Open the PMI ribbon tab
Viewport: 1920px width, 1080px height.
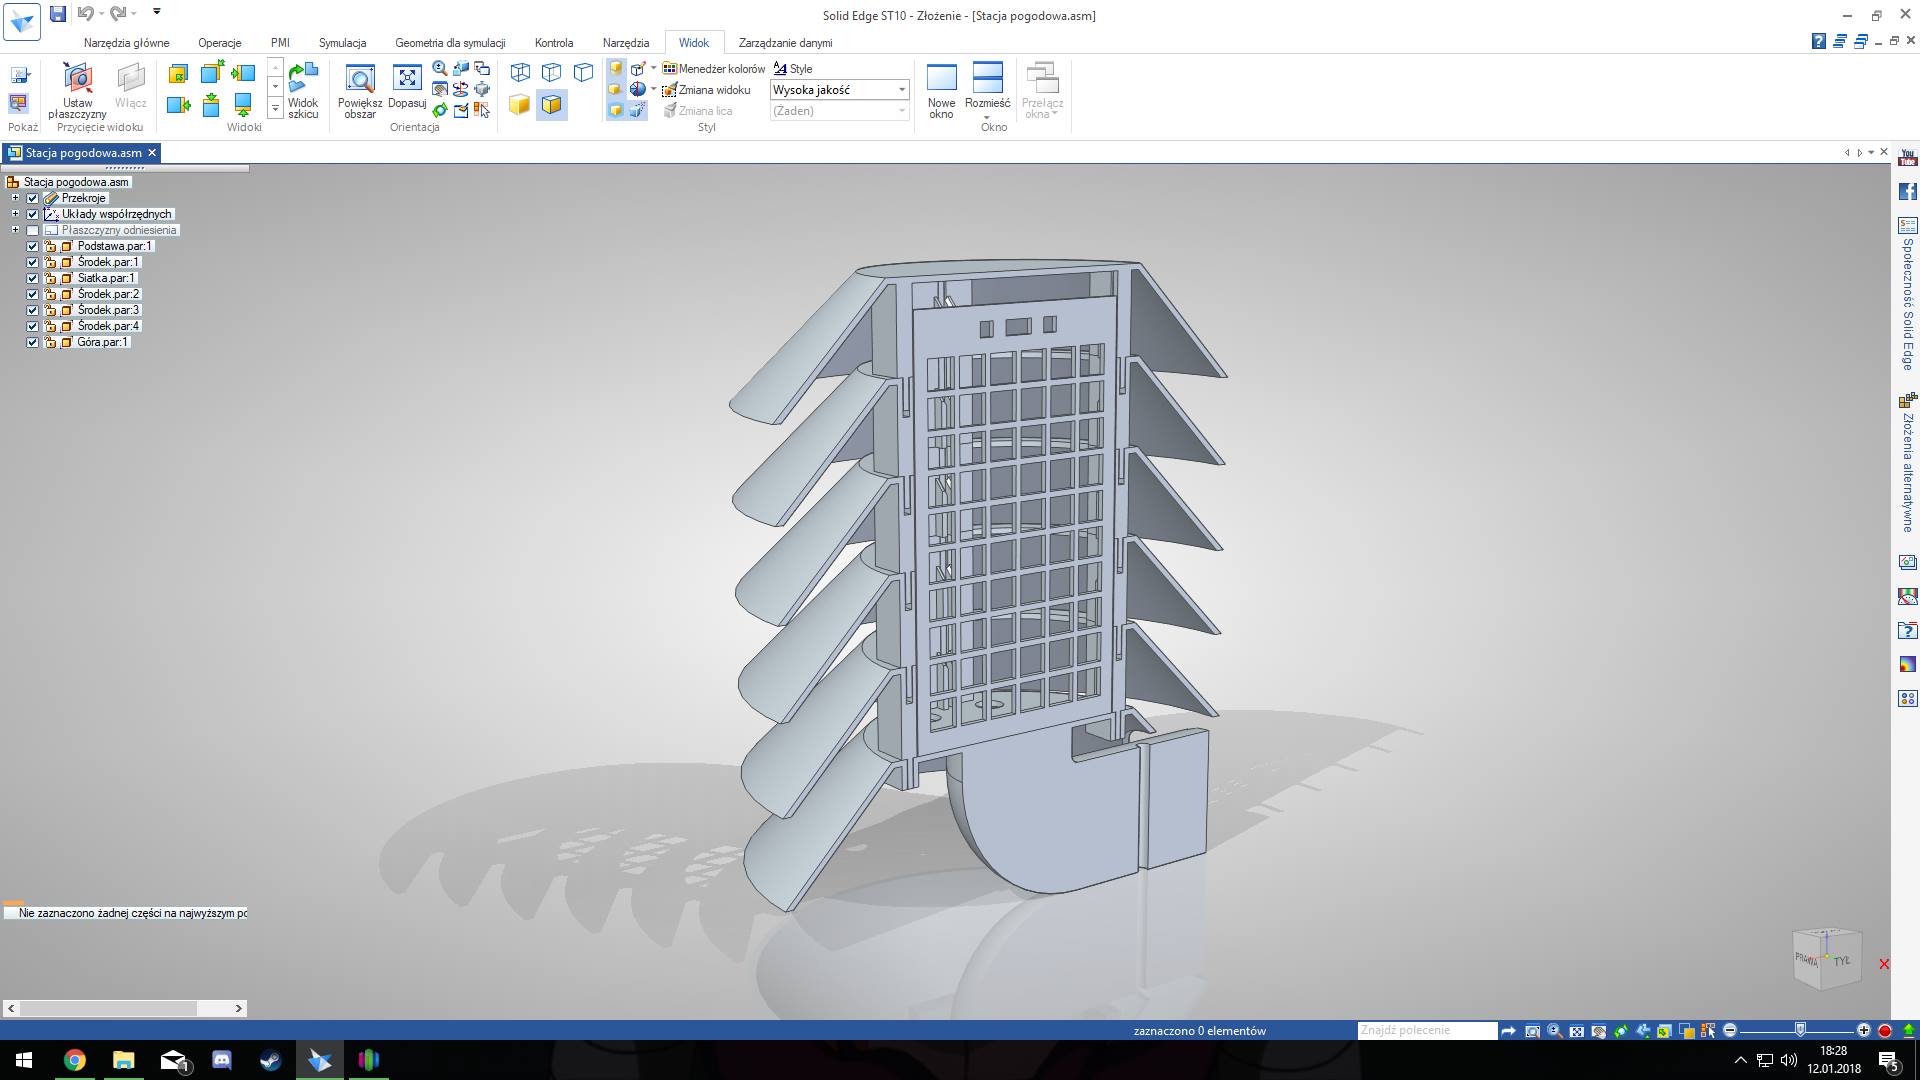[280, 43]
